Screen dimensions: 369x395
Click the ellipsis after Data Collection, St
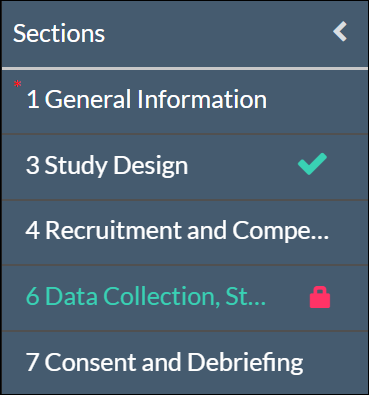[258, 303]
